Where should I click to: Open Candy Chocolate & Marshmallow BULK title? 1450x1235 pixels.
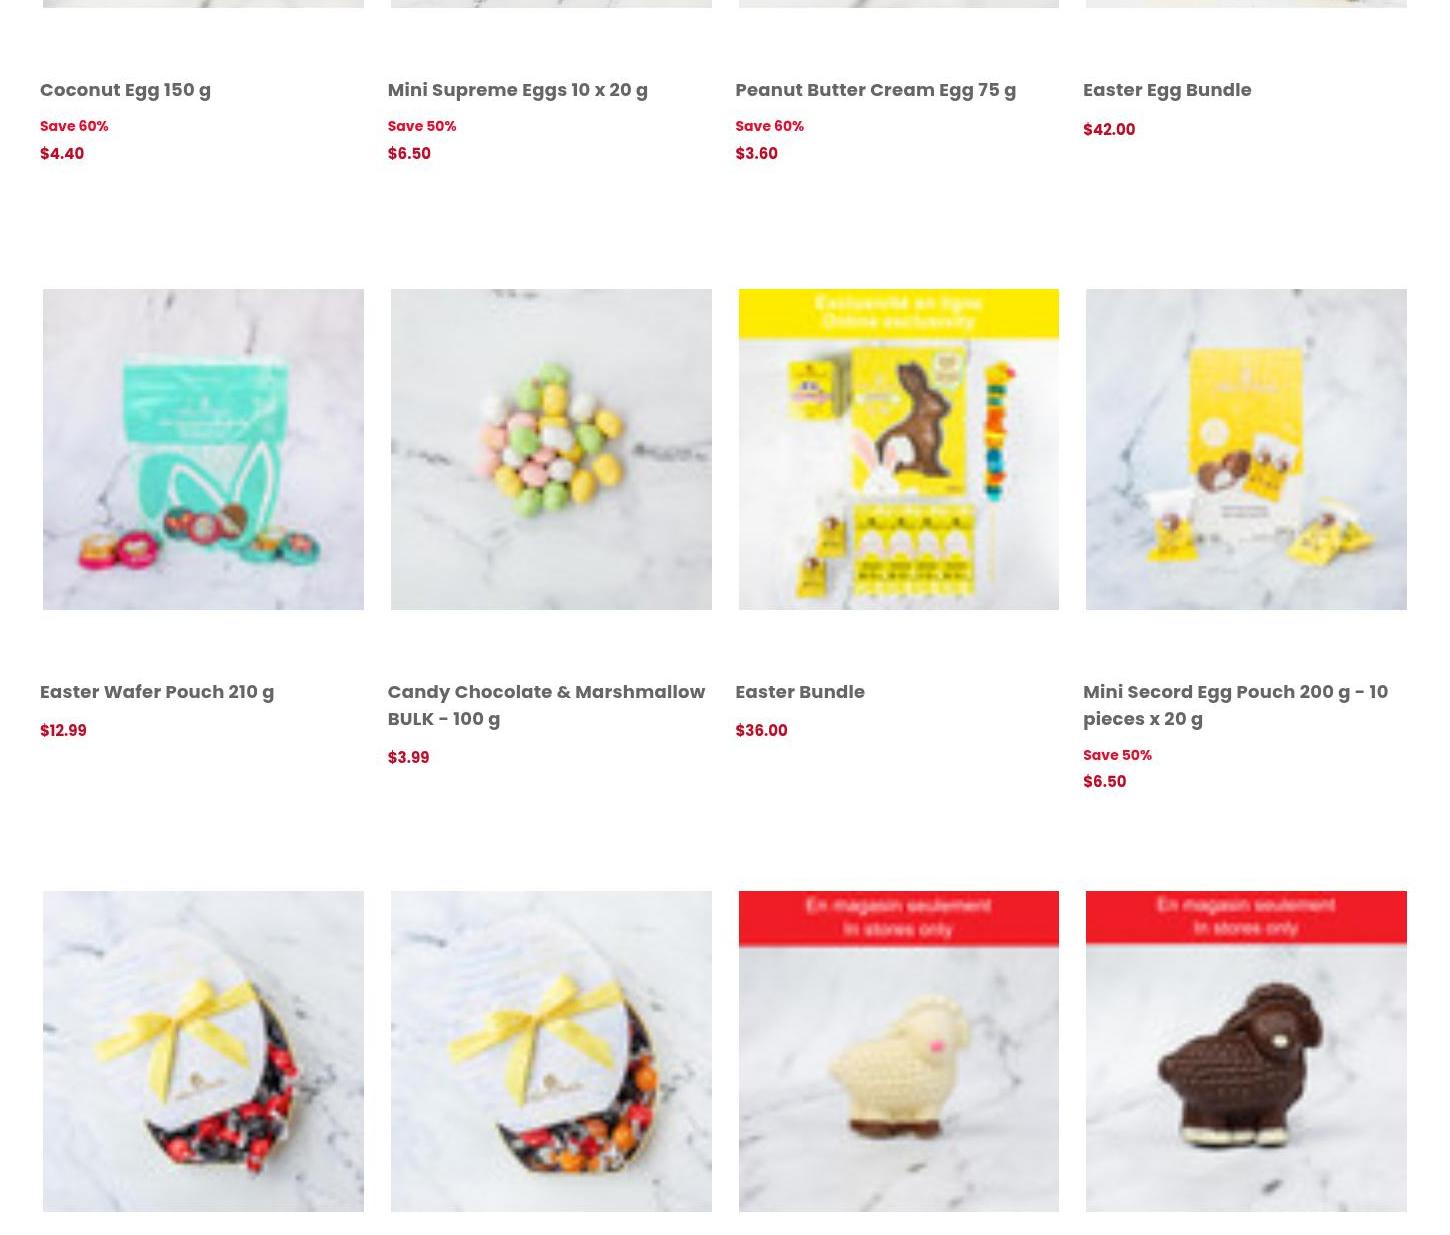coord(546,705)
